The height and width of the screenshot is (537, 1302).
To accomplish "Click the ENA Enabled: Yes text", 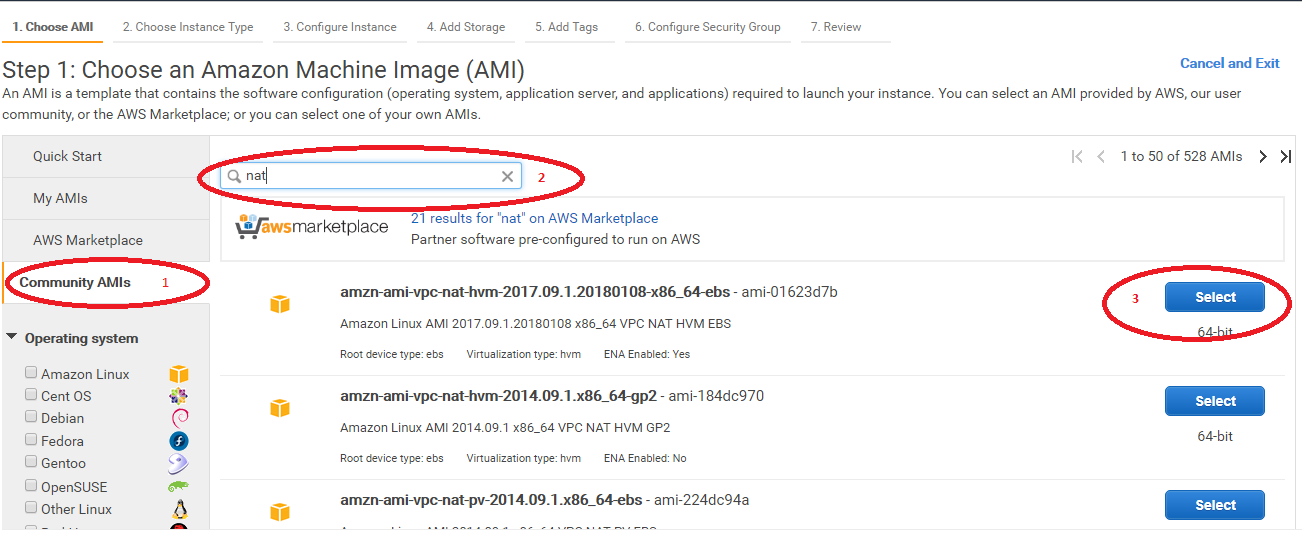I will click(x=647, y=354).
